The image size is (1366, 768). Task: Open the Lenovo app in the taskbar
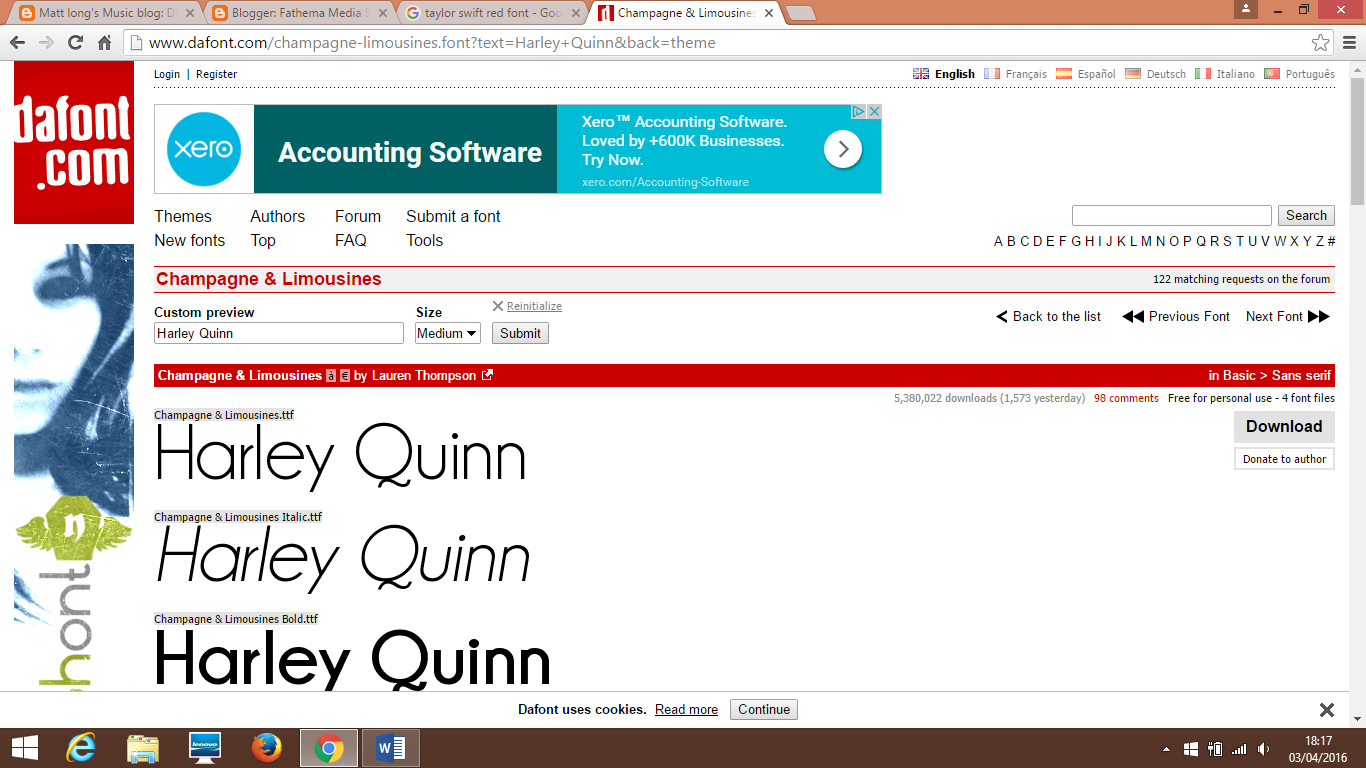[x=205, y=748]
